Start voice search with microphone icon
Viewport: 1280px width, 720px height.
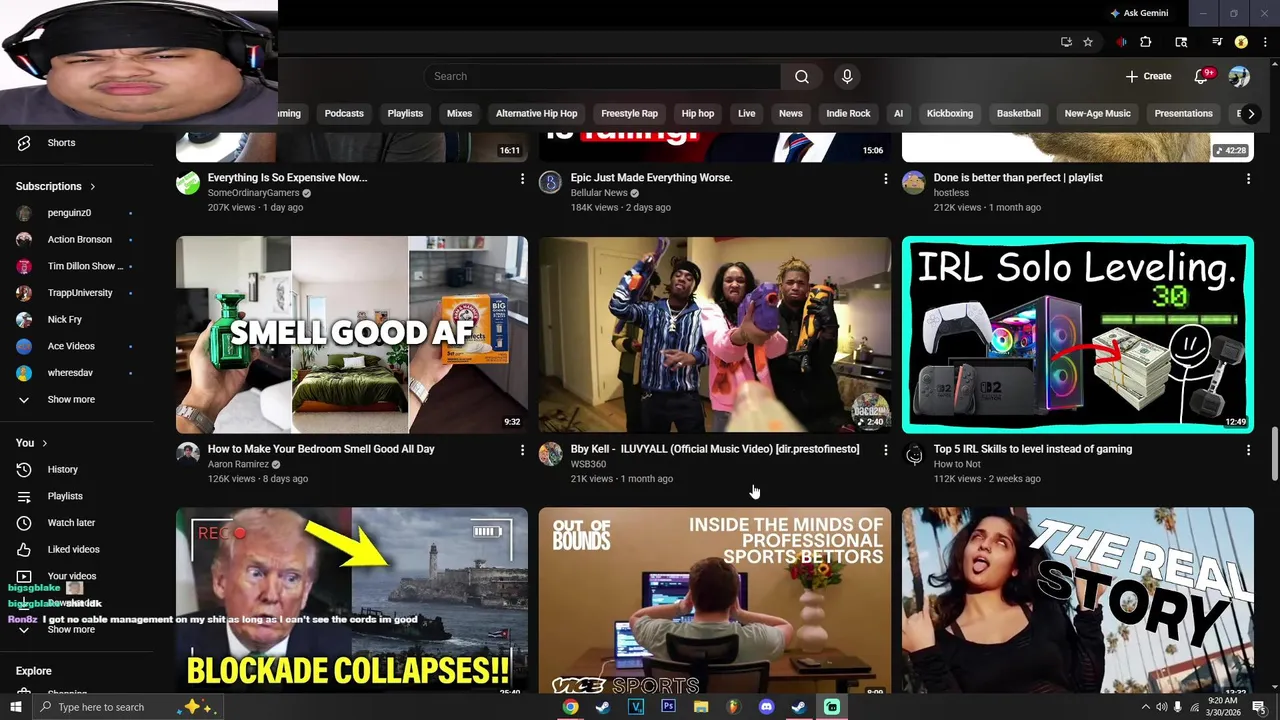coord(847,76)
